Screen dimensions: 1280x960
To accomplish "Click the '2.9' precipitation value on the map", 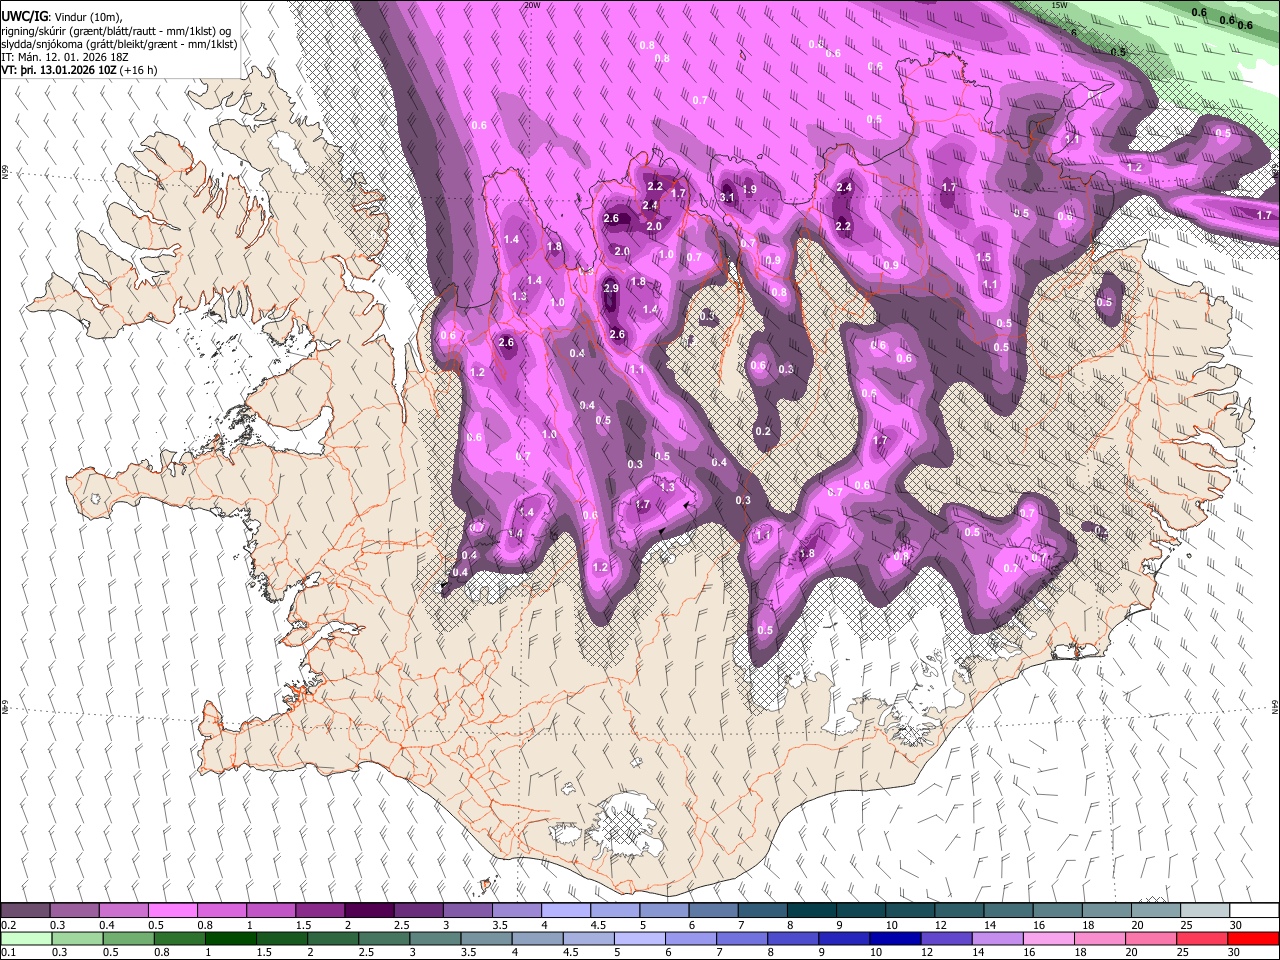I will point(612,289).
